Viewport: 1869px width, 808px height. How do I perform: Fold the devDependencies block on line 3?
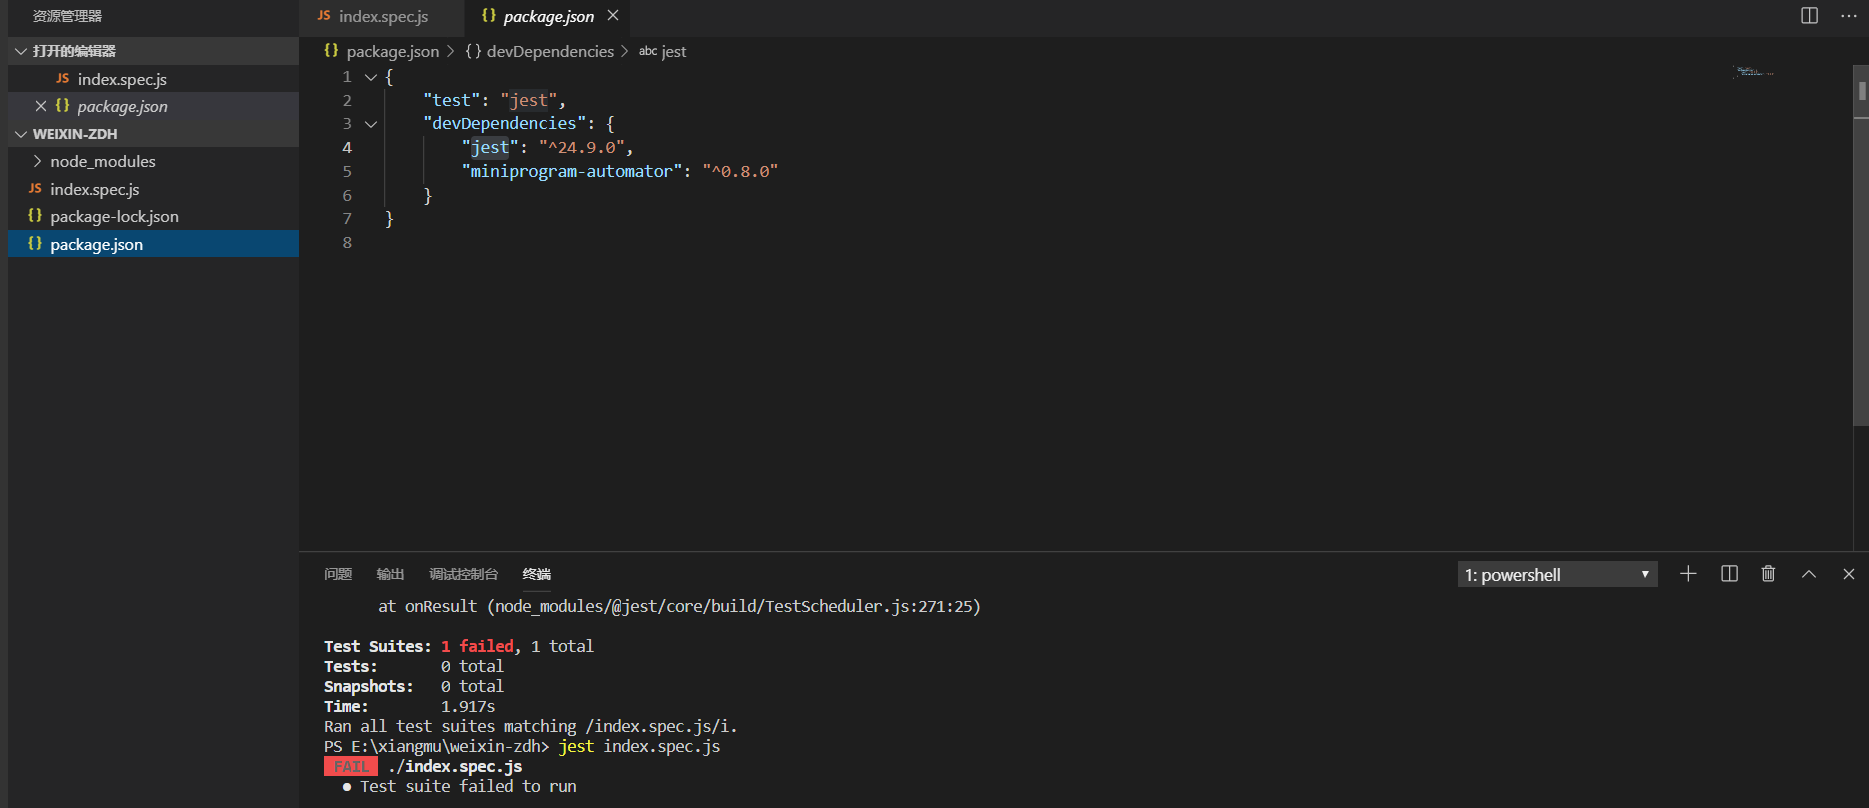(371, 124)
